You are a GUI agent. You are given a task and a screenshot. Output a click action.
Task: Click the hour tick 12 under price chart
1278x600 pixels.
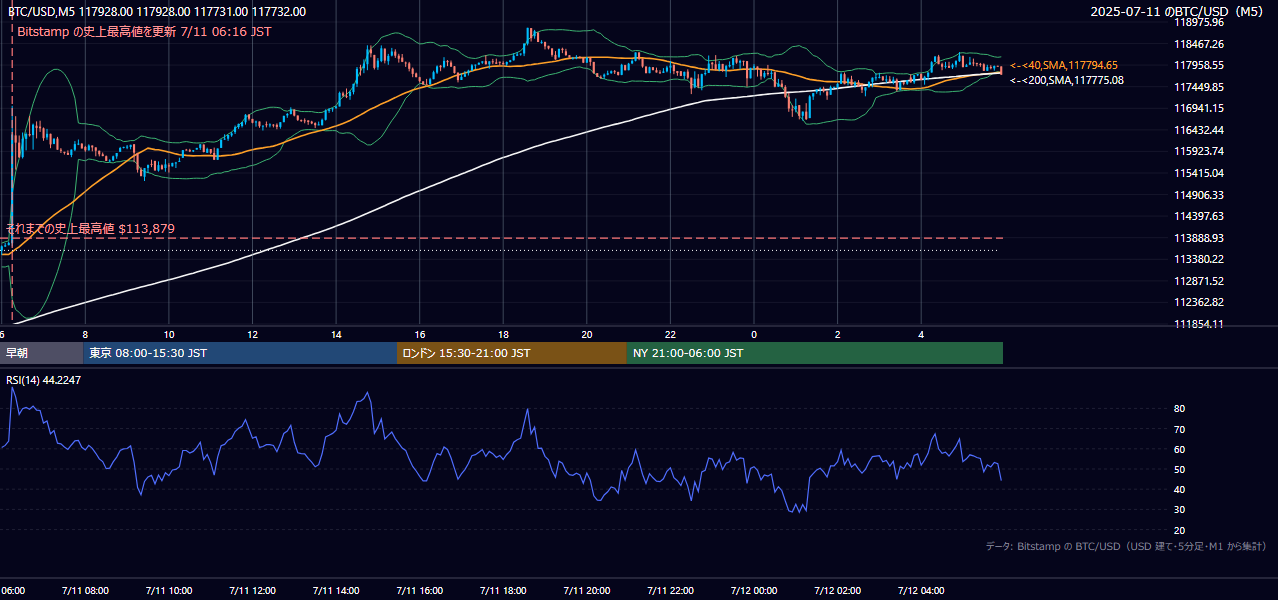tap(252, 334)
